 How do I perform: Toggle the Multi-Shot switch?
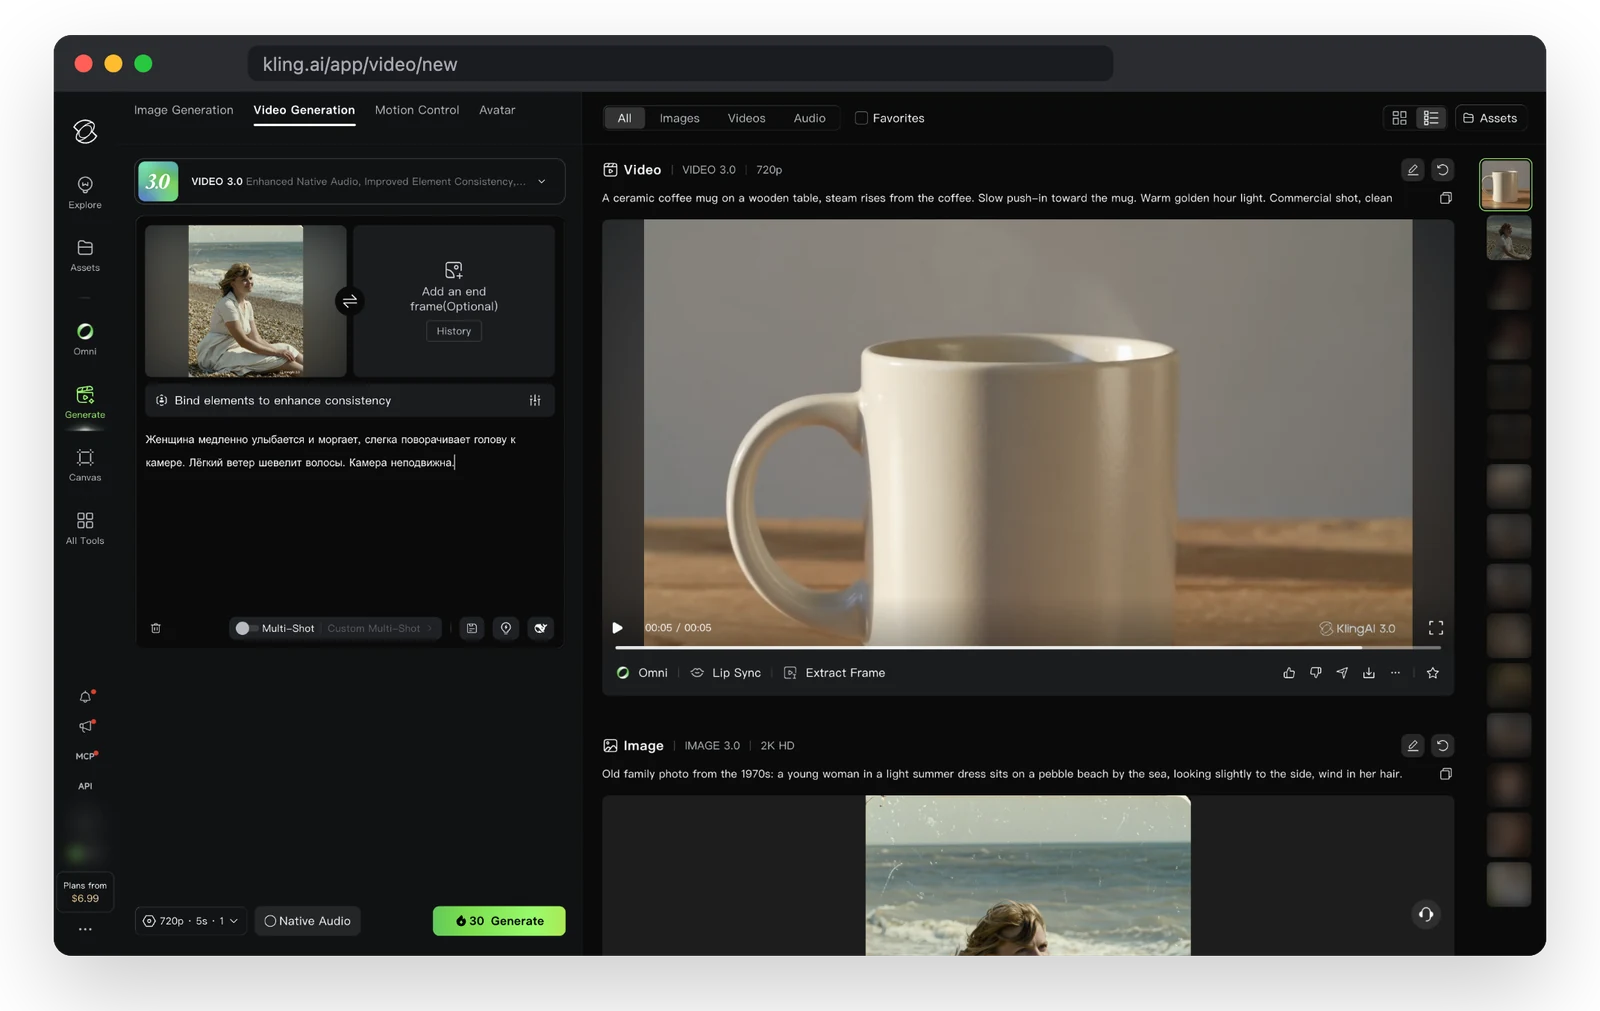246,628
